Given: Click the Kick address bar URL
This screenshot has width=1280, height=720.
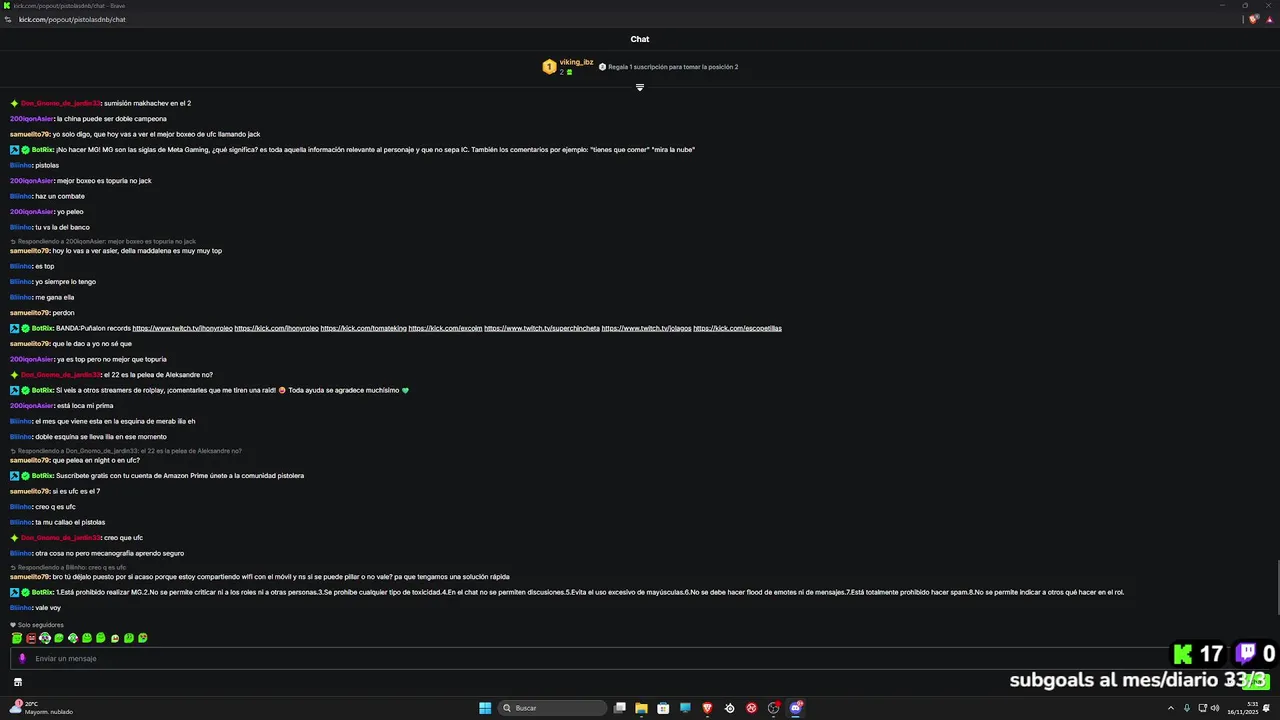Looking at the screenshot, I should click(x=72, y=19).
